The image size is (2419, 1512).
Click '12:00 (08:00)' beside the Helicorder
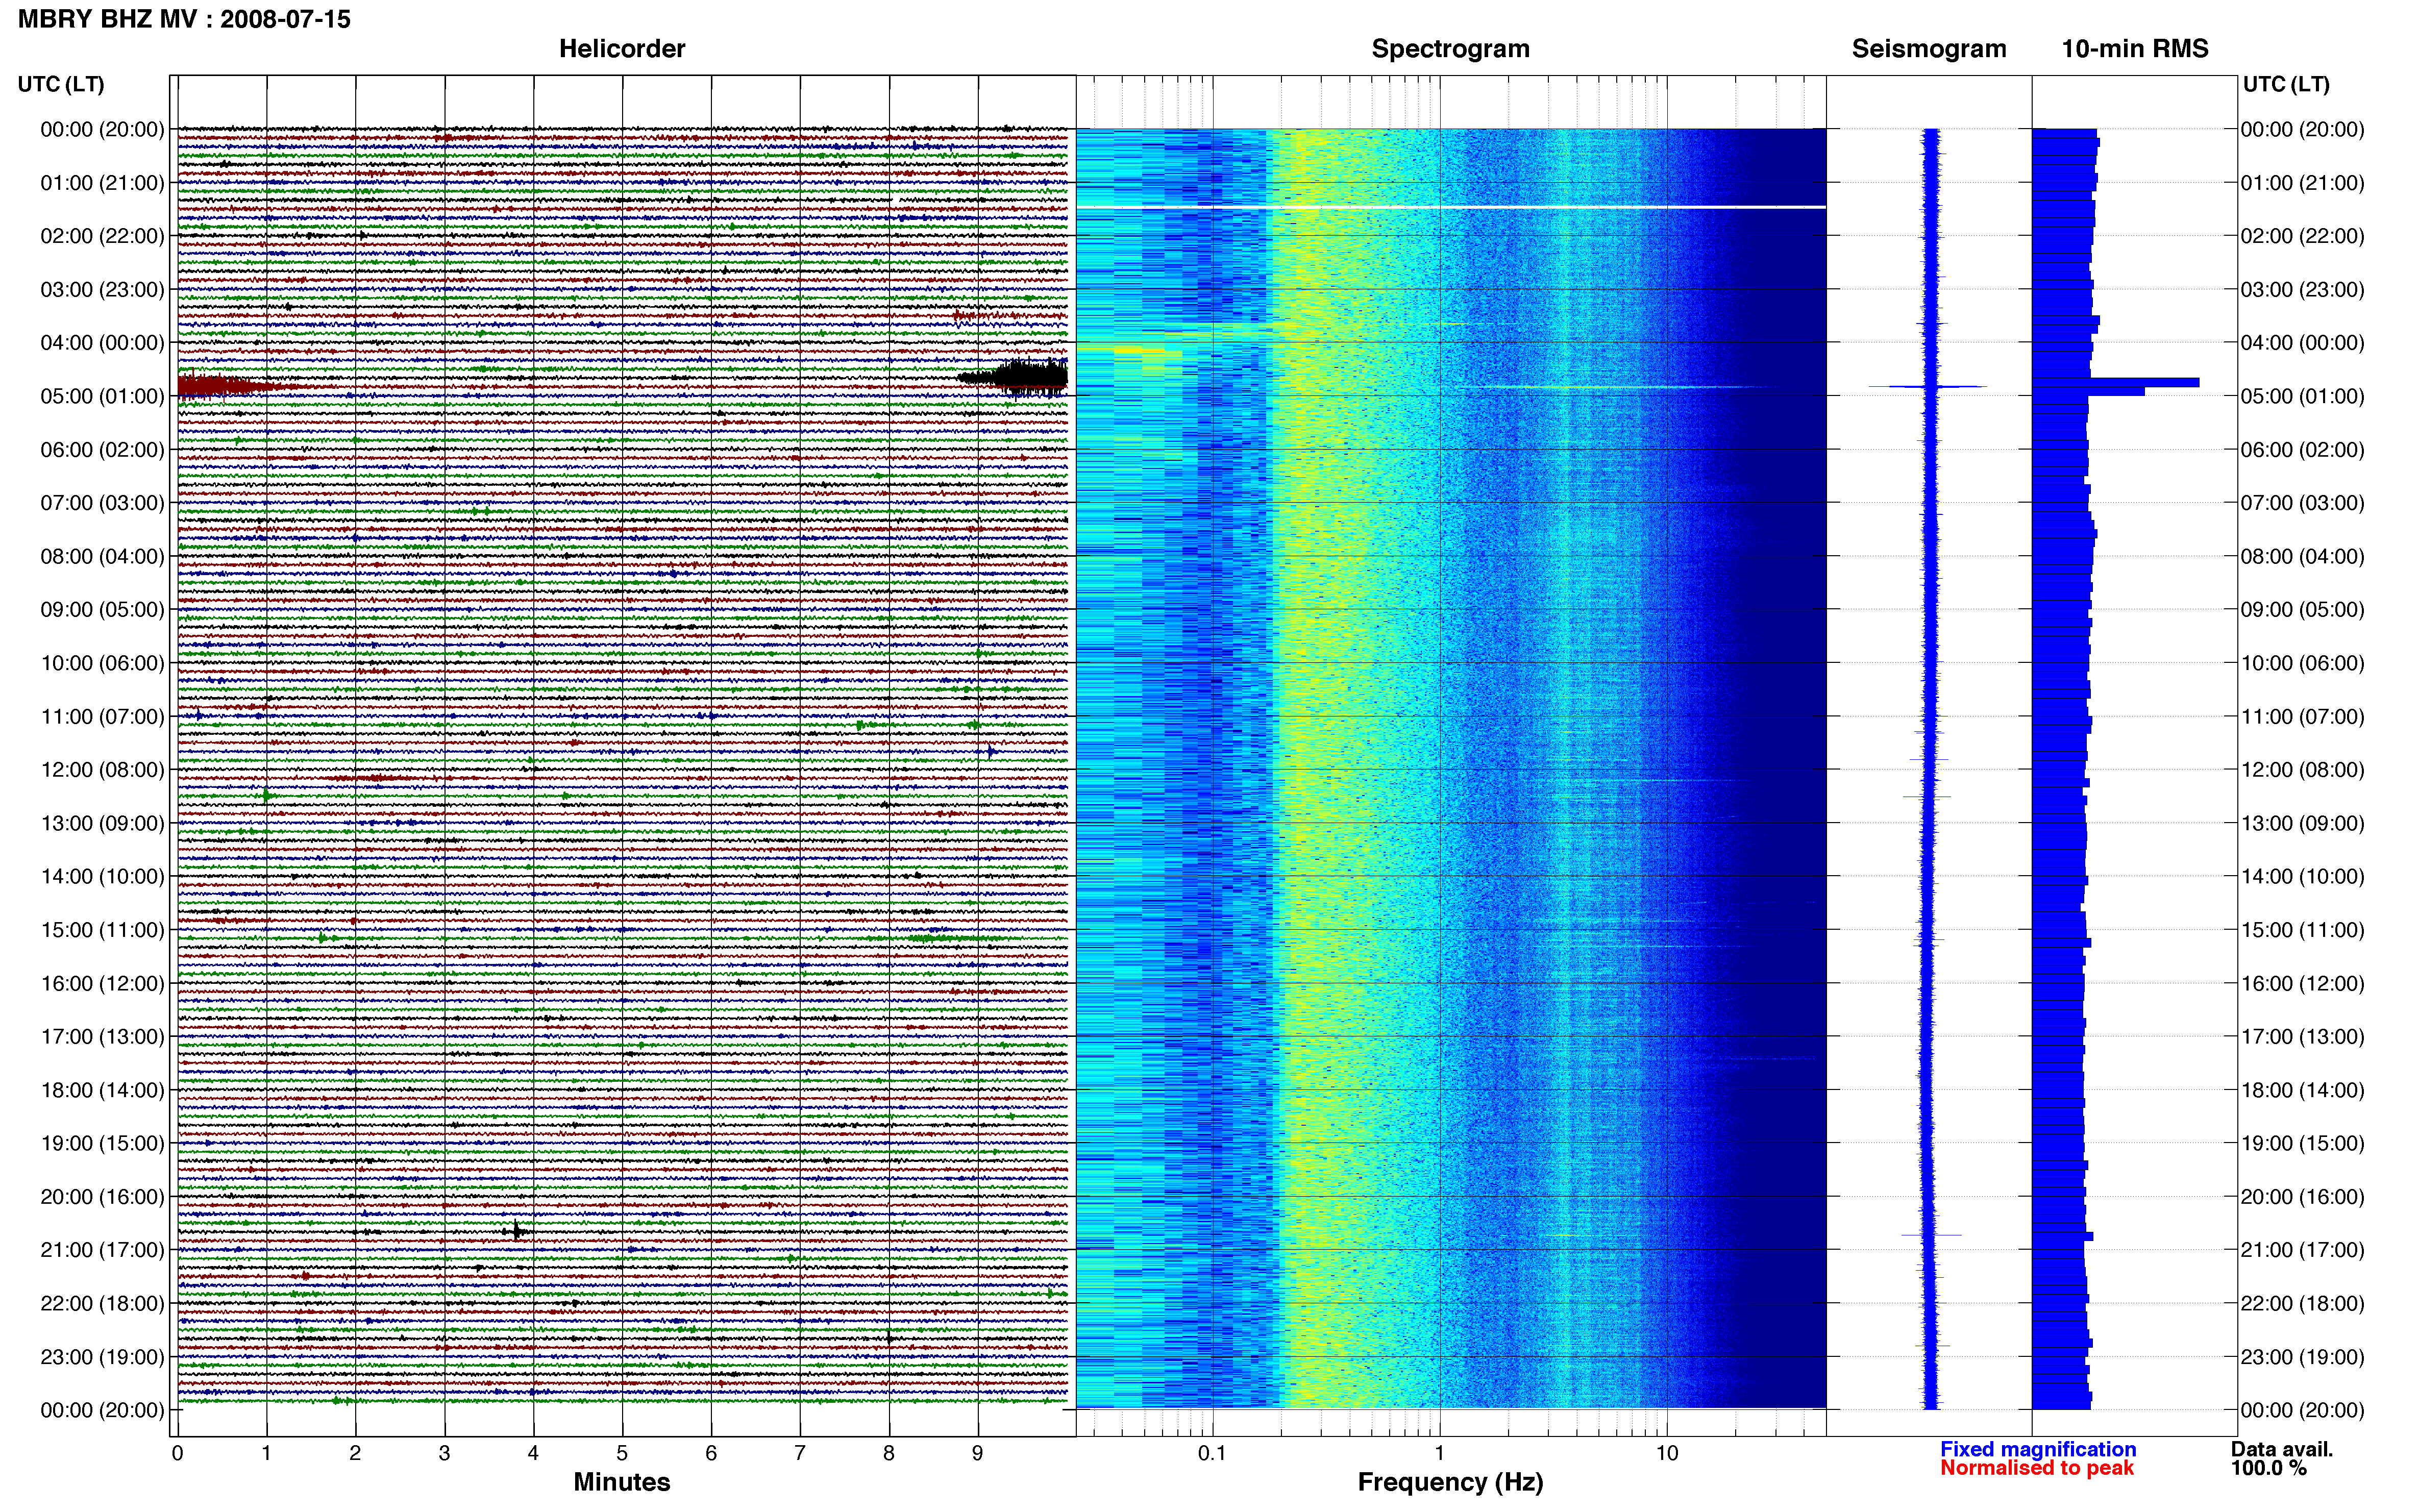(x=102, y=770)
